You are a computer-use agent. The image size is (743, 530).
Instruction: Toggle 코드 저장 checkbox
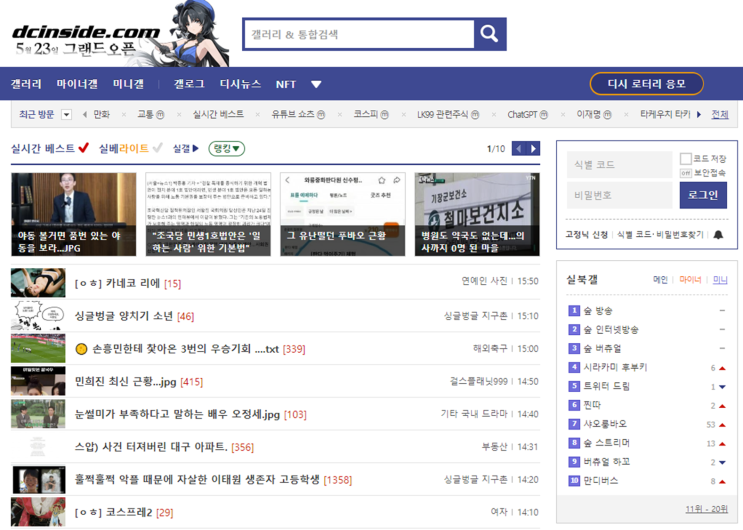click(x=686, y=158)
